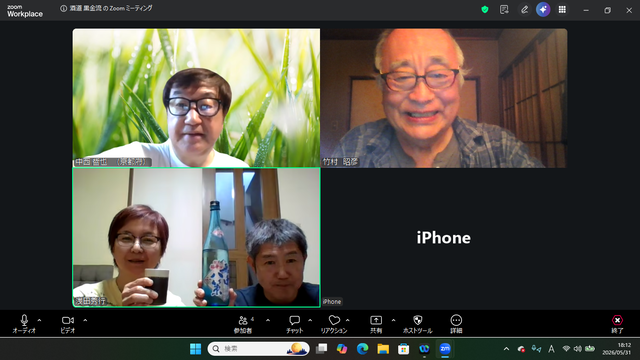Click the location tray icon
This screenshot has height=360, width=640.
pos(536,349)
